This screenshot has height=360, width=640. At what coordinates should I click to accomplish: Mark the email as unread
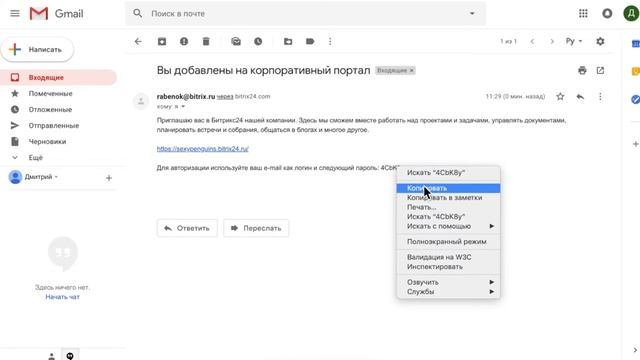coord(236,42)
